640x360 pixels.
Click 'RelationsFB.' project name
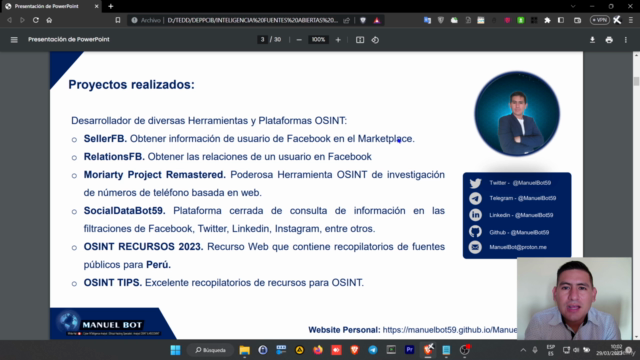(x=114, y=157)
